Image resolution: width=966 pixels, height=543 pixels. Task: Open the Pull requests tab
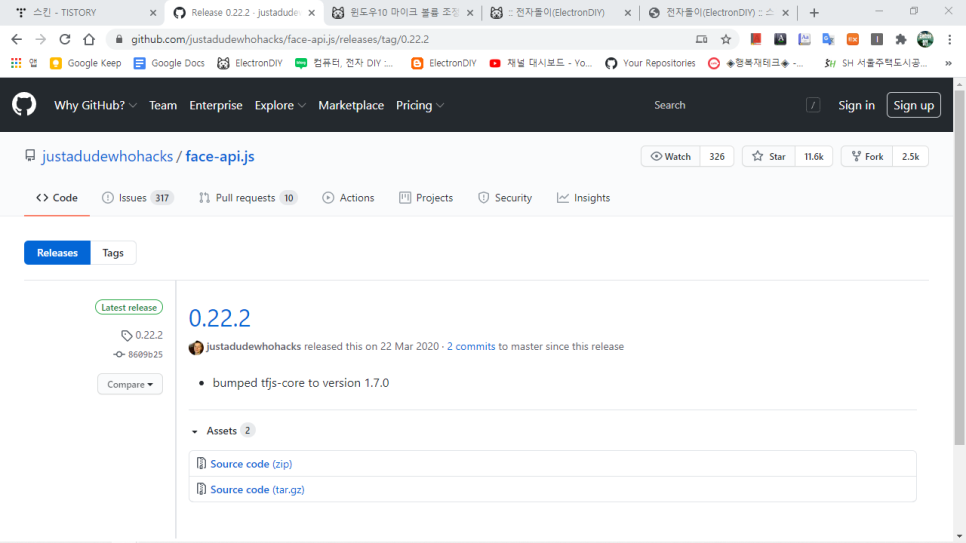click(248, 198)
